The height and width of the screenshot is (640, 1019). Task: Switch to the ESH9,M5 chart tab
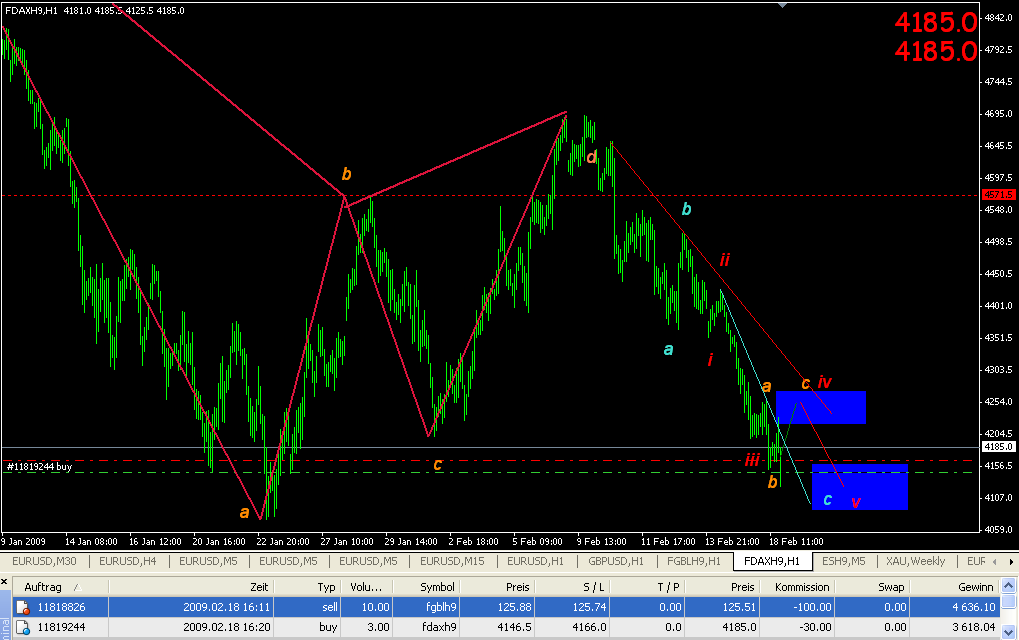(x=844, y=561)
